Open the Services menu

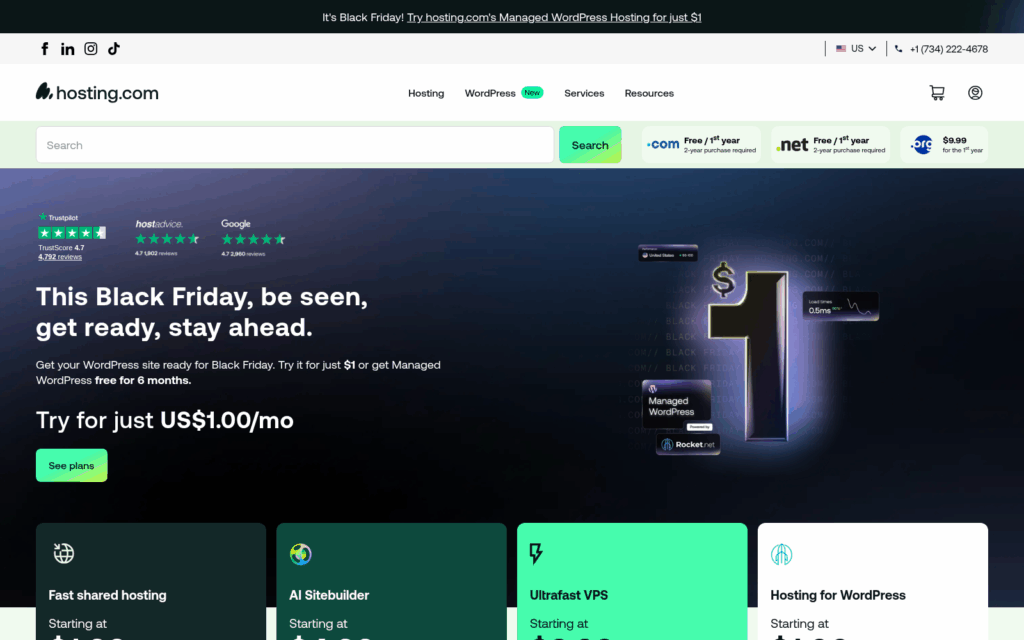click(x=584, y=93)
